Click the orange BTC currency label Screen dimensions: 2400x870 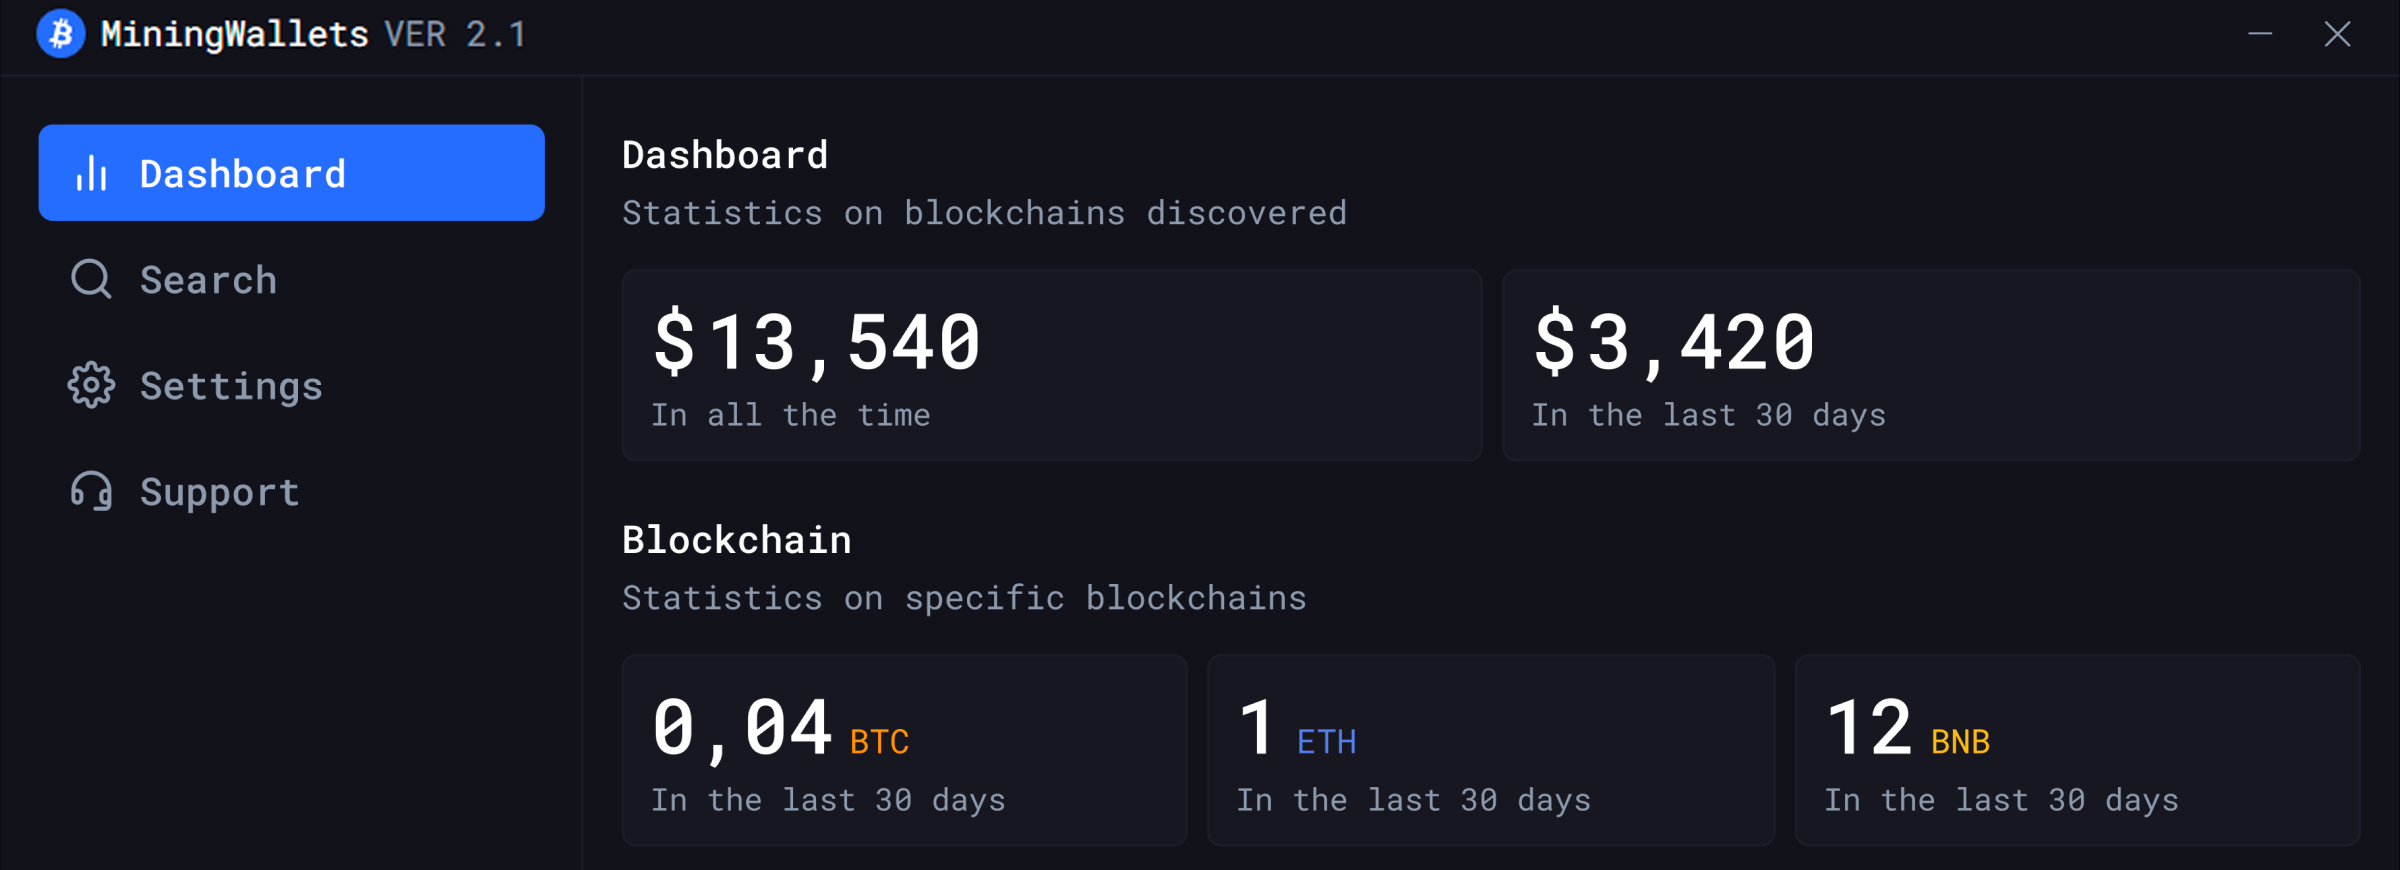[879, 742]
